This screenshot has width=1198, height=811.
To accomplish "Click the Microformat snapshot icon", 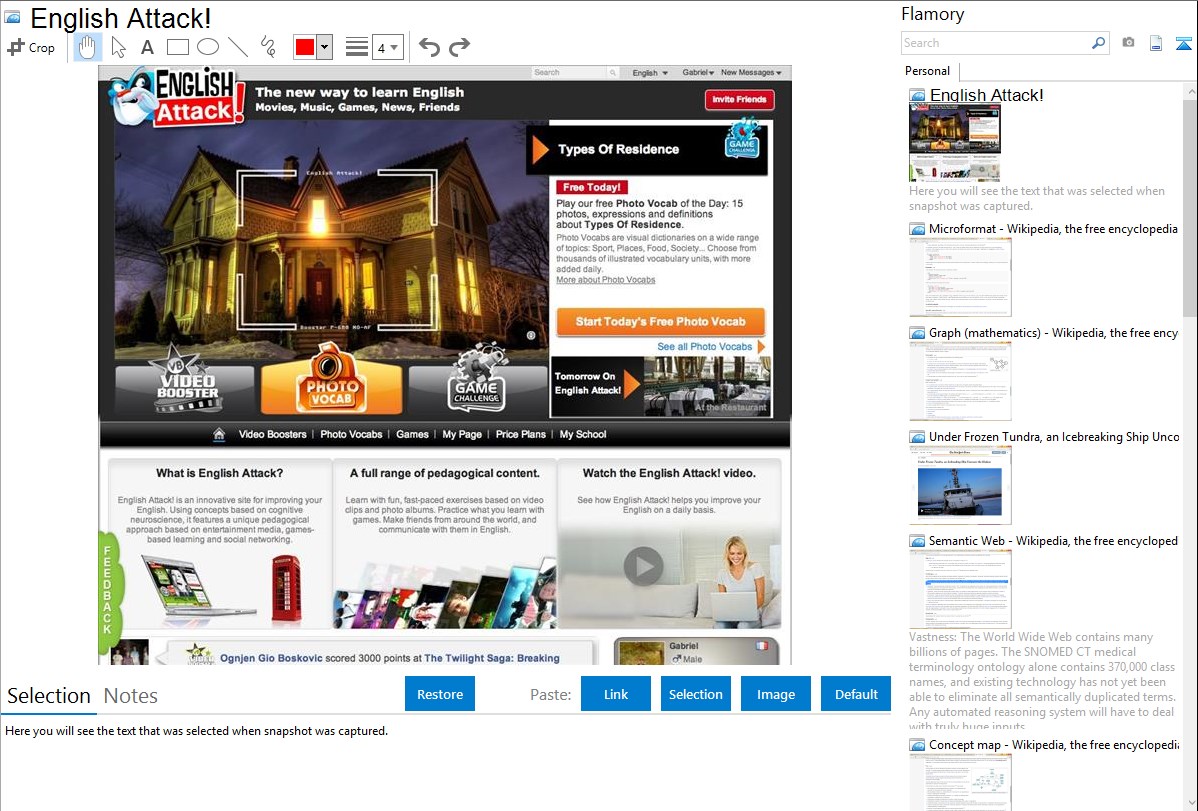I will click(917, 229).
